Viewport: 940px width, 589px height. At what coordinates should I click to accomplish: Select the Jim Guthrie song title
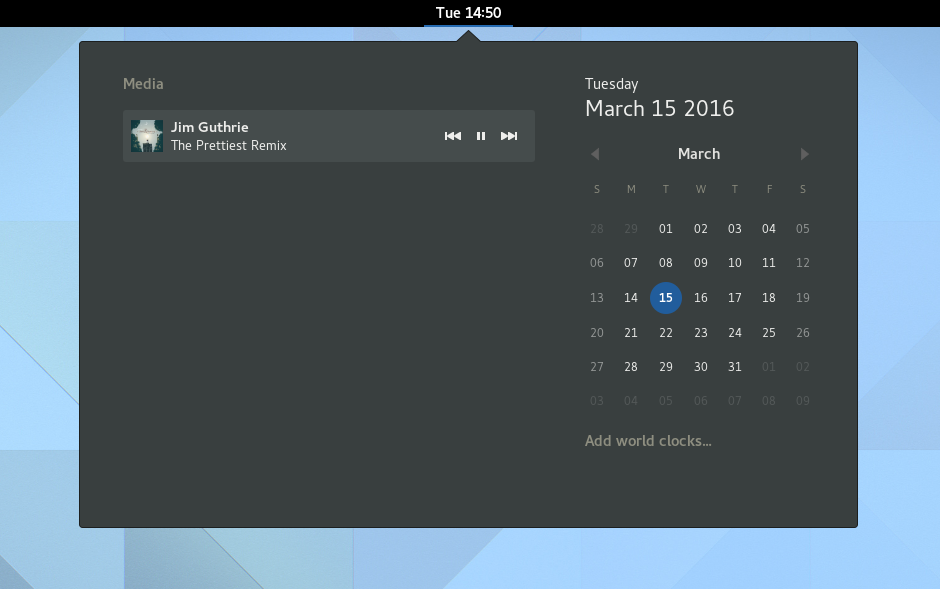coord(209,127)
